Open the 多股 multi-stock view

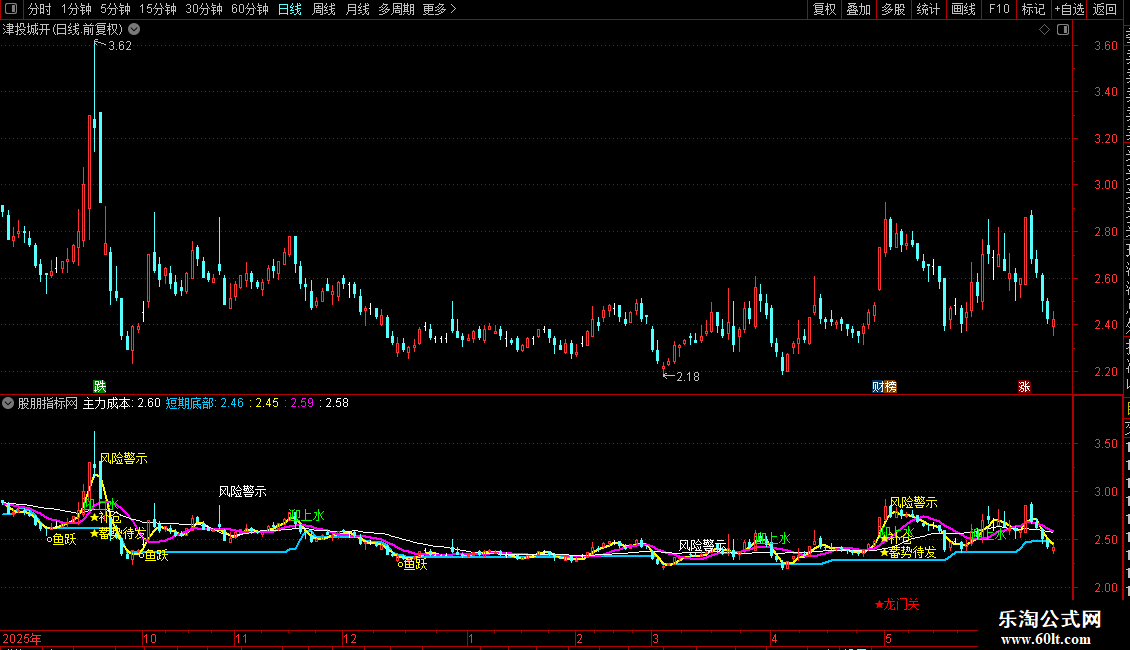[894, 9]
